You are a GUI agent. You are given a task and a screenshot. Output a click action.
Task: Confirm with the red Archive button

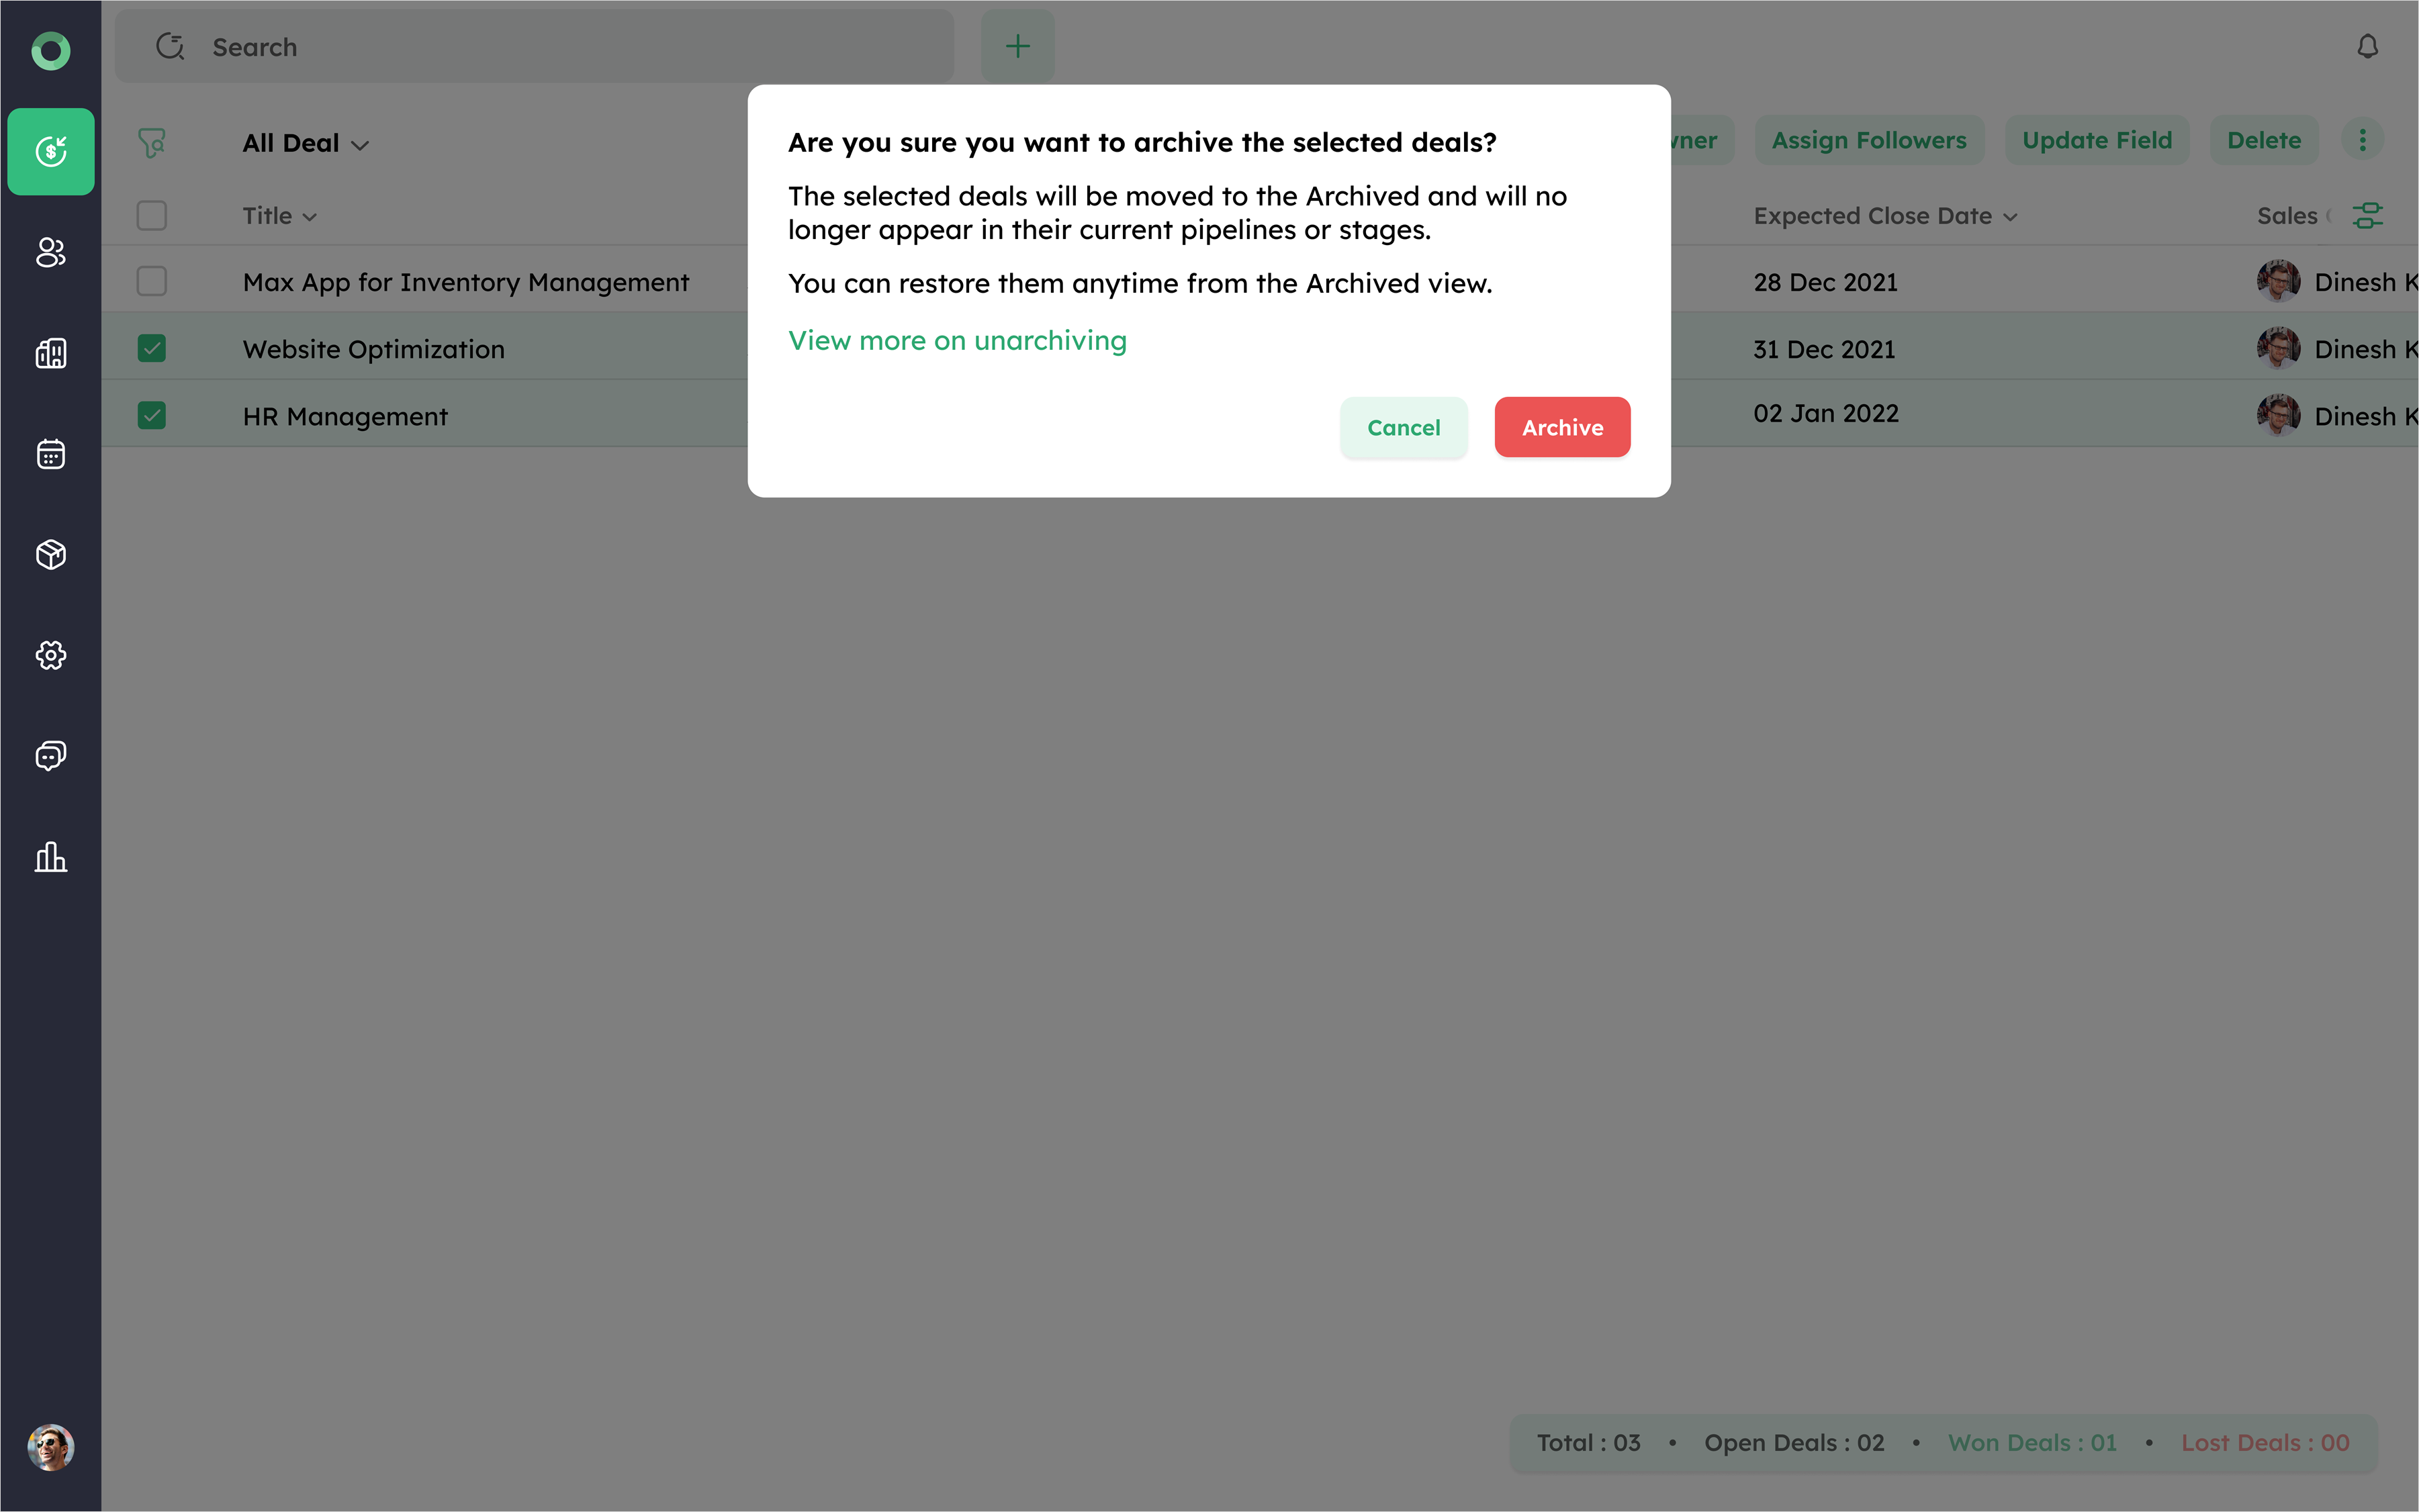[x=1561, y=428]
